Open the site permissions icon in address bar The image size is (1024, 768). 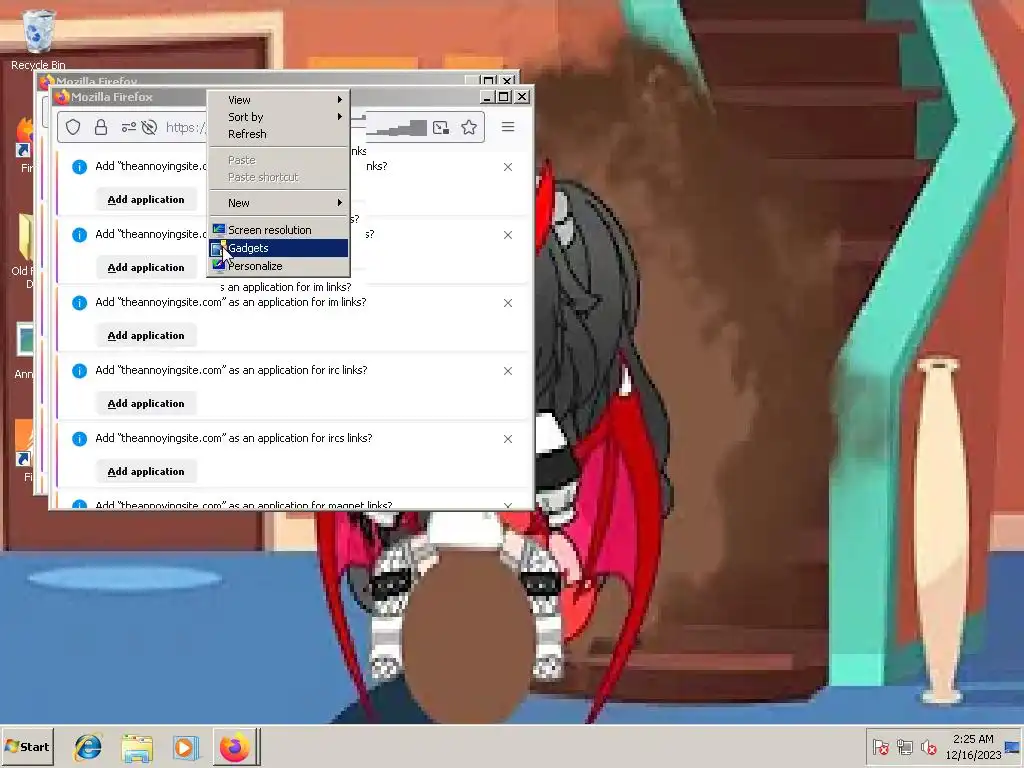129,127
